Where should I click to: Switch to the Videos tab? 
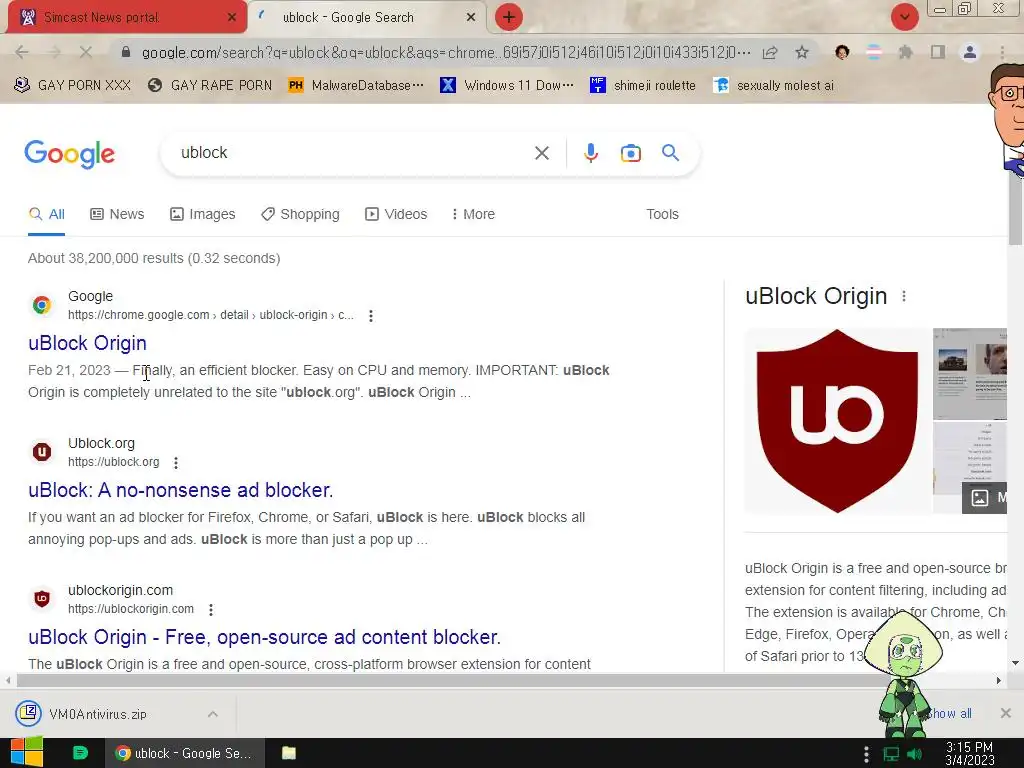396,214
